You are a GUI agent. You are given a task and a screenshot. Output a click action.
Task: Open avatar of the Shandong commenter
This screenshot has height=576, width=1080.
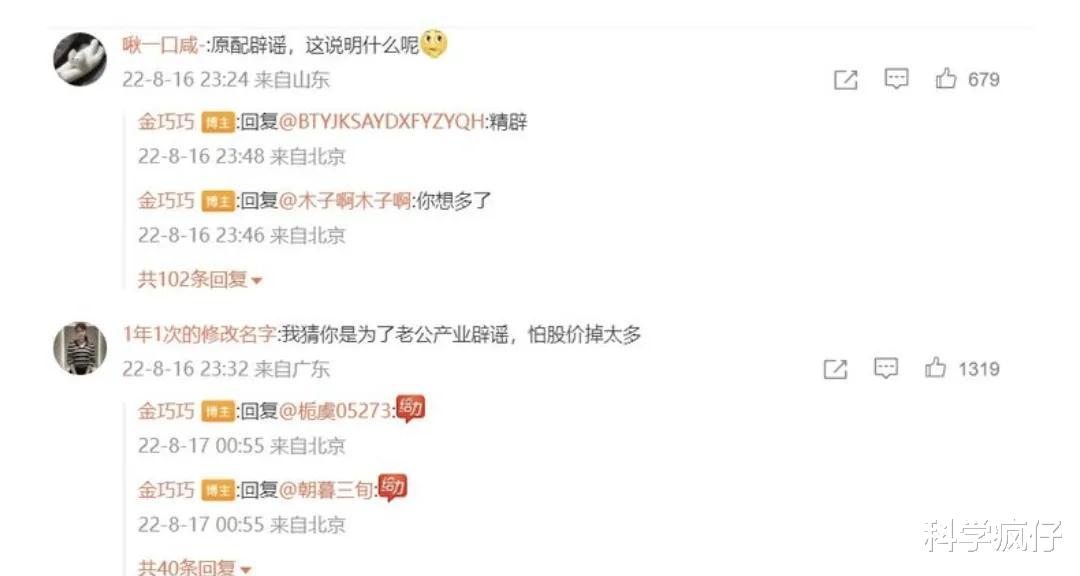(x=80, y=59)
